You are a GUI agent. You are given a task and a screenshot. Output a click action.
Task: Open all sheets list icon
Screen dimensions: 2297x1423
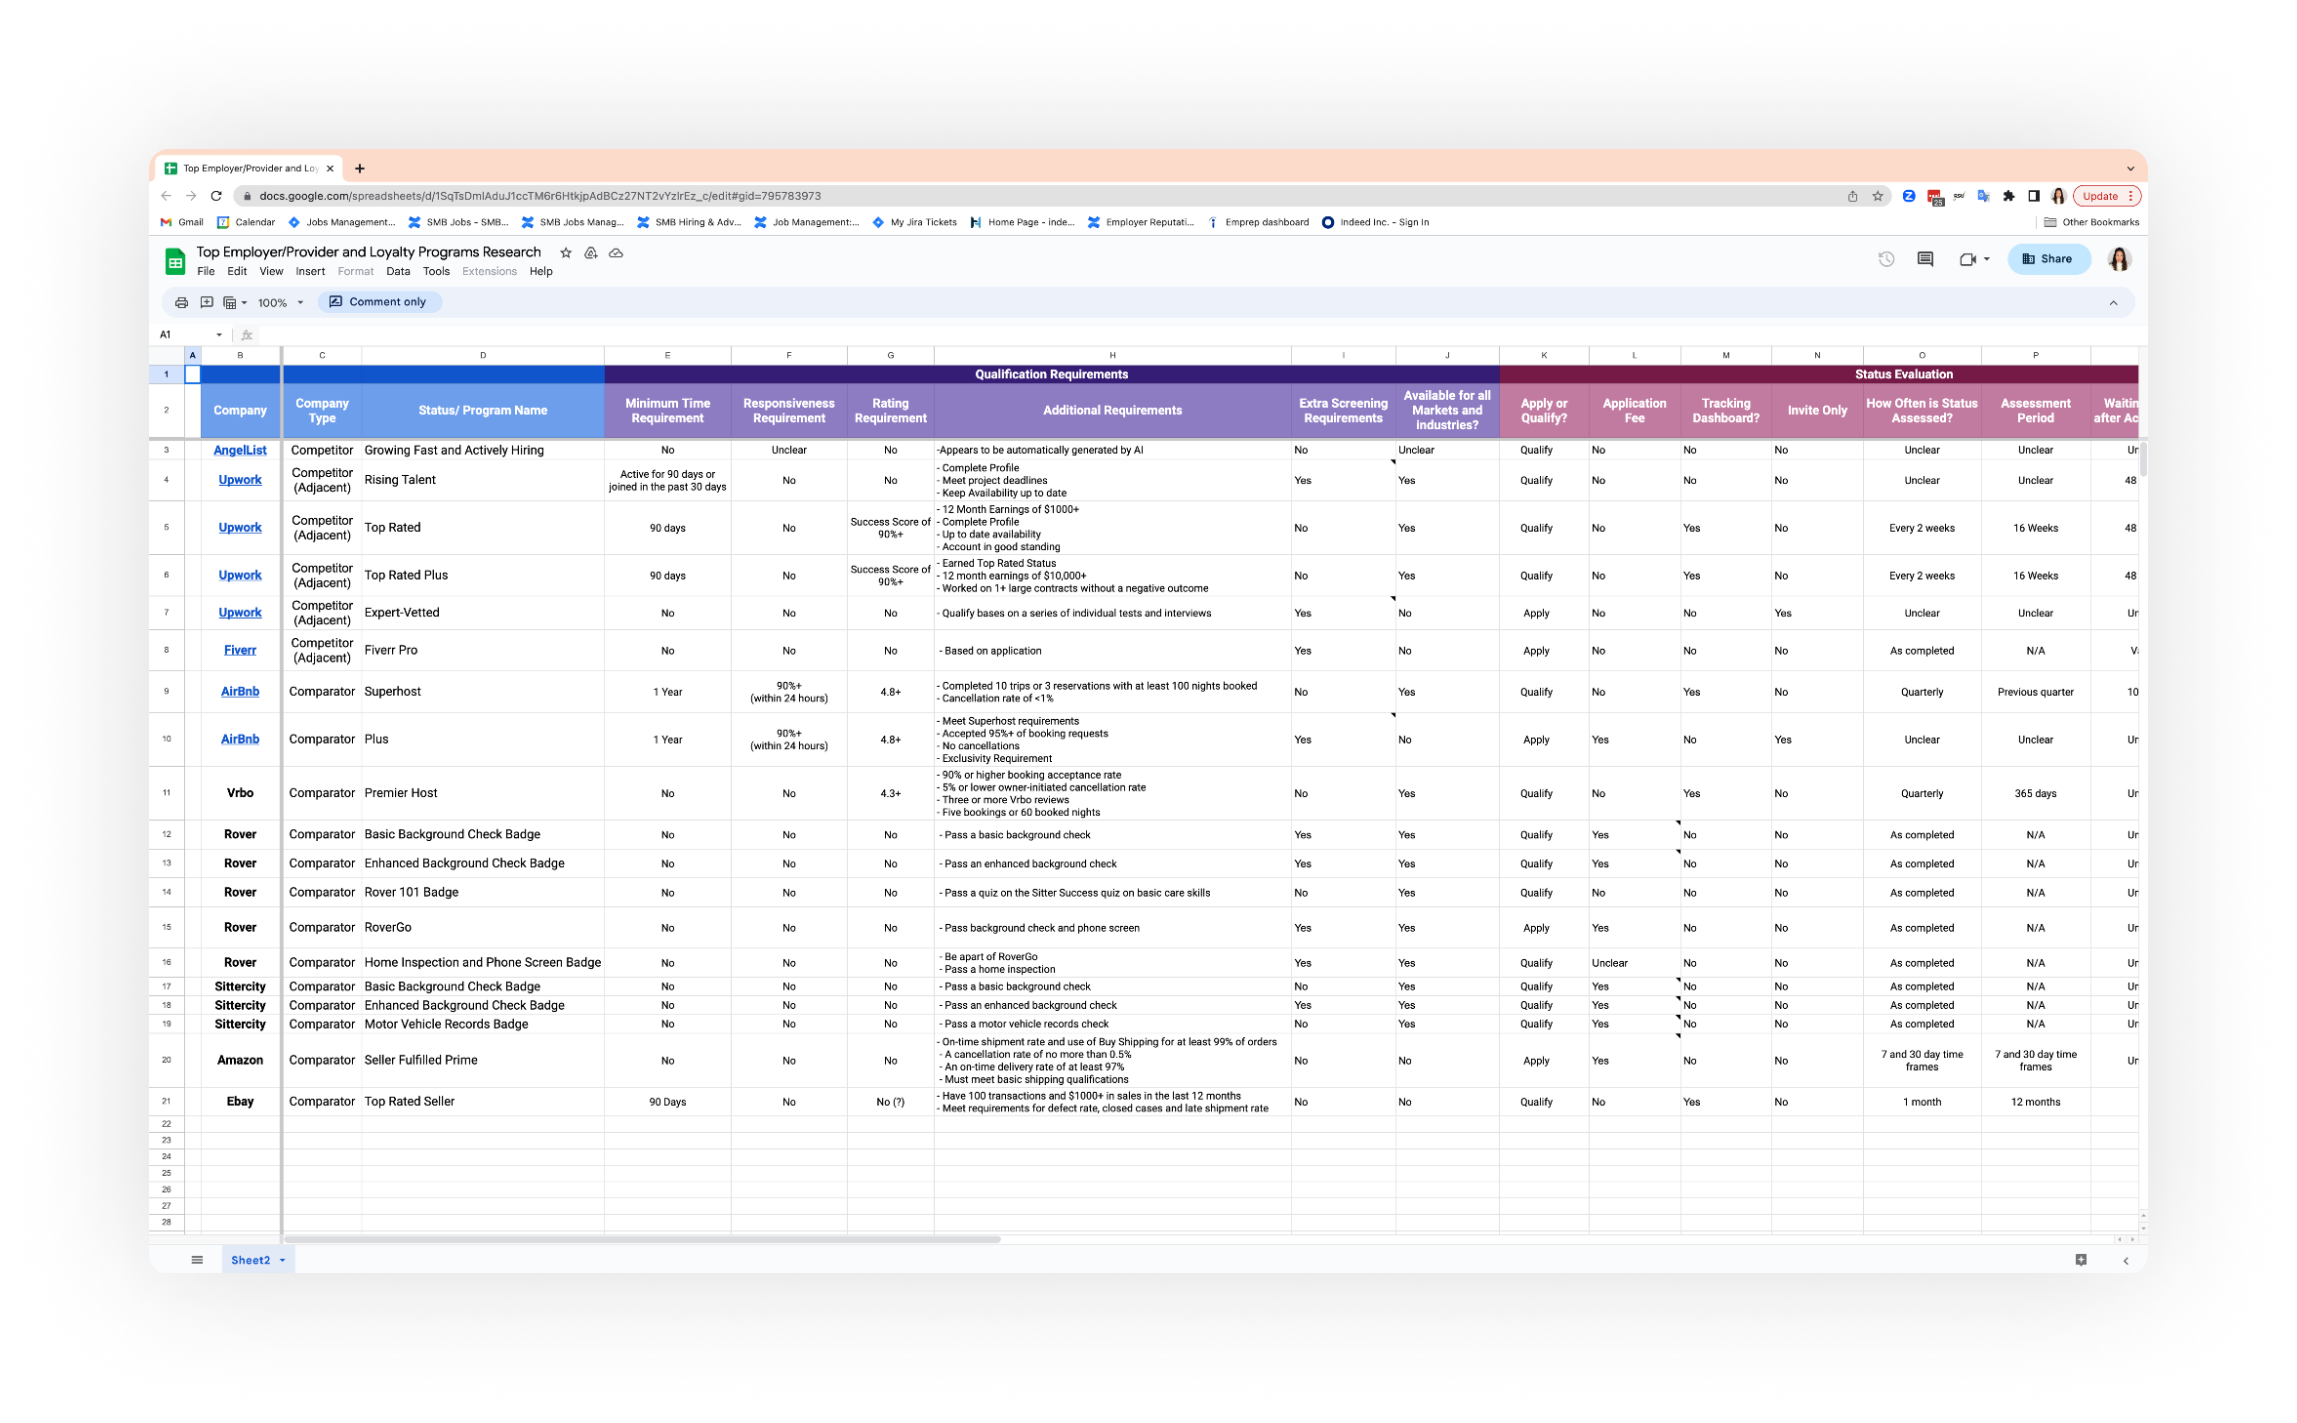[x=197, y=1260]
